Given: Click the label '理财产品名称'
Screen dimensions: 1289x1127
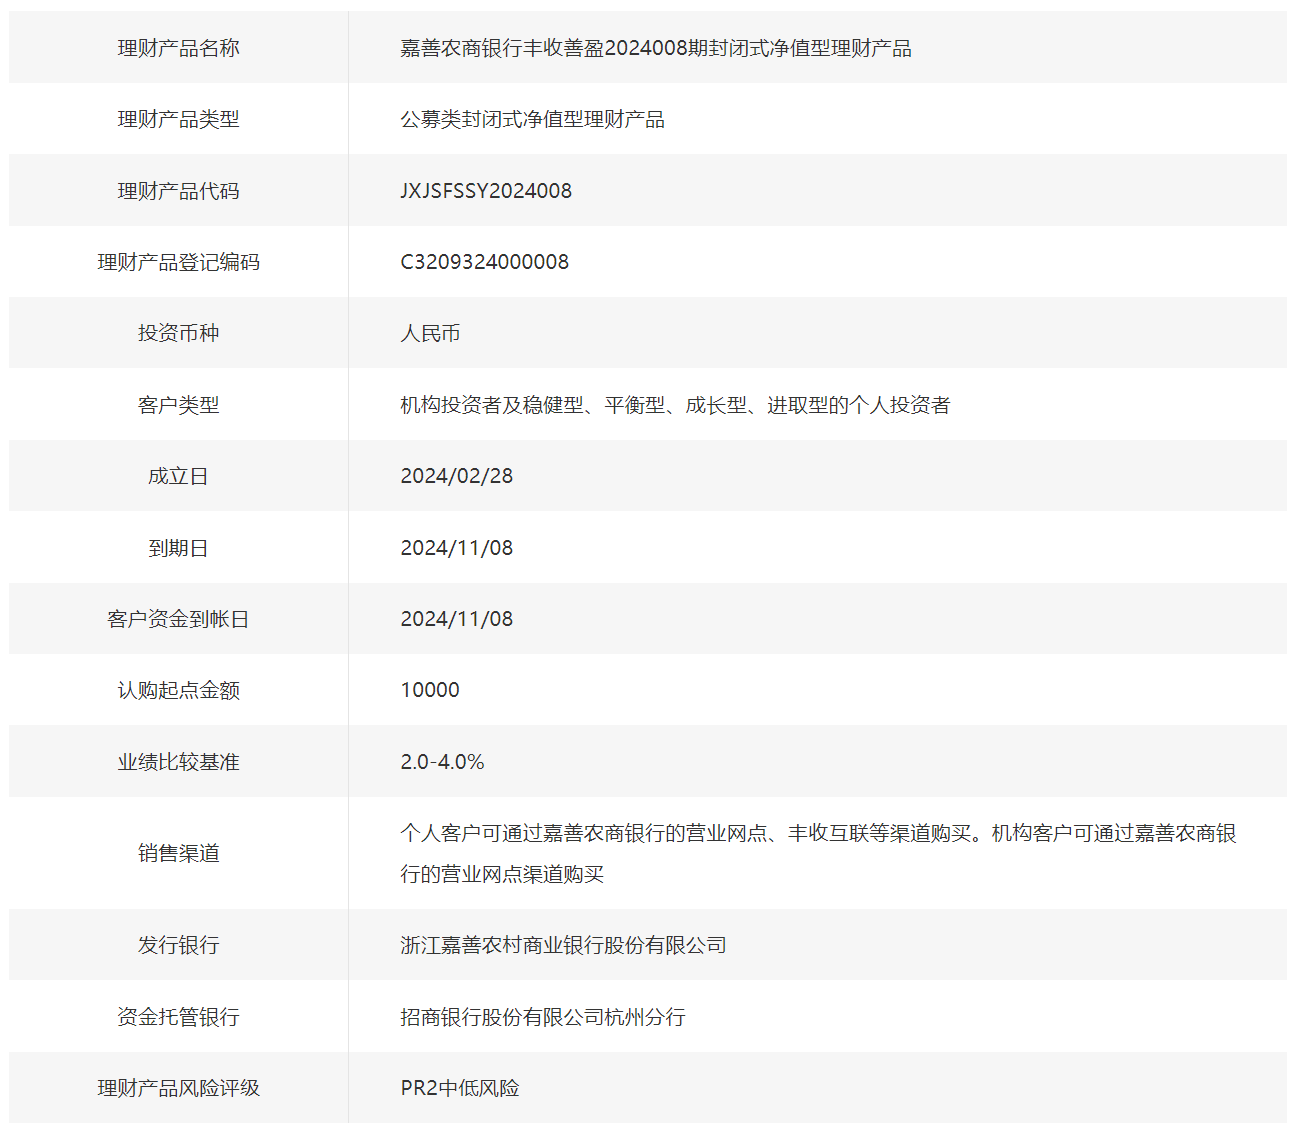Looking at the screenshot, I should click(x=178, y=48).
